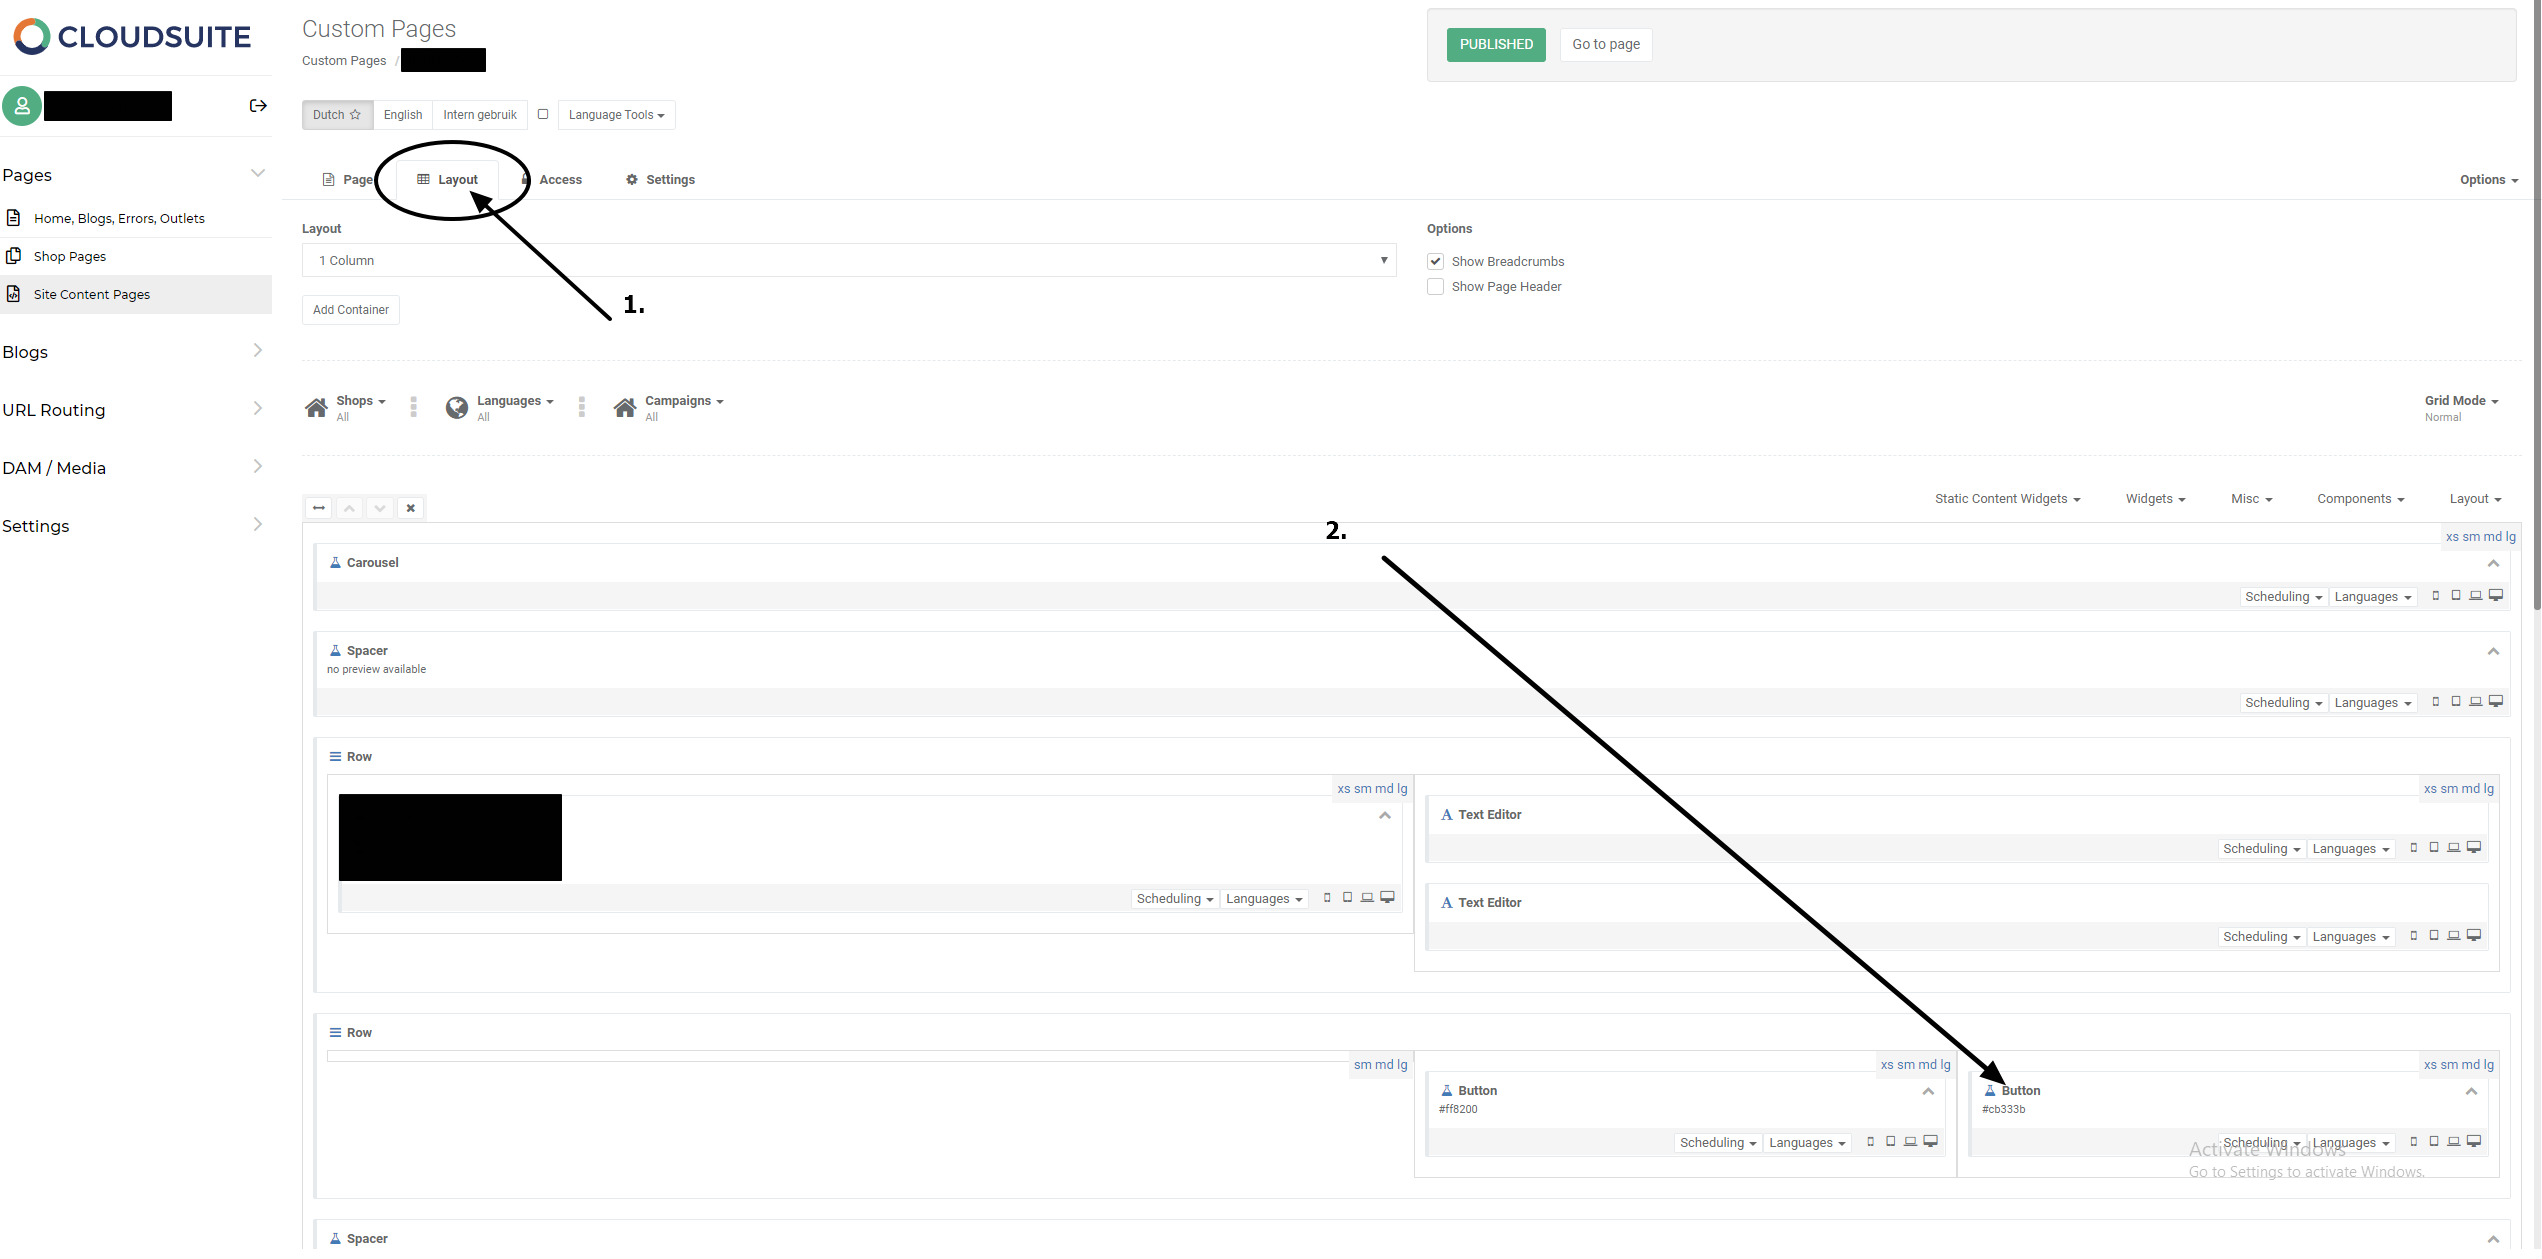The image size is (2542, 1259).
Task: Click the Shop Pages sidebar icon
Action: (14, 256)
